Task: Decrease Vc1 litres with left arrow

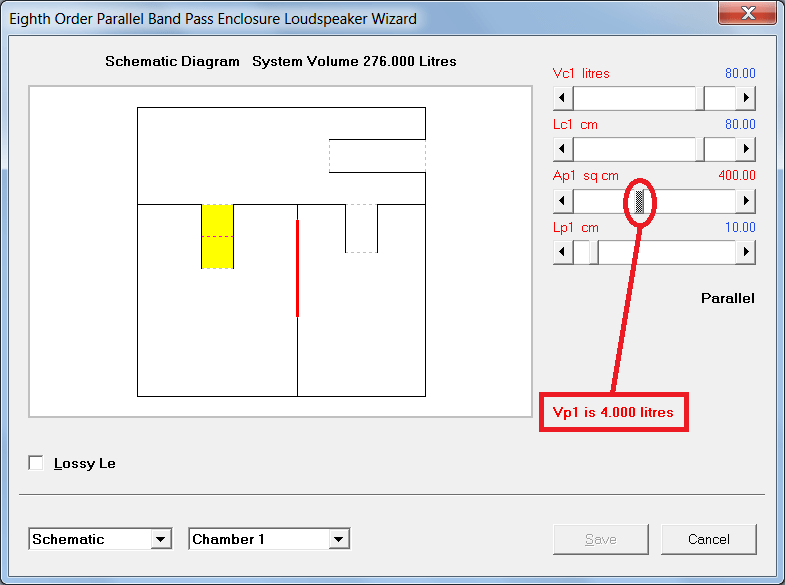Action: coord(563,98)
